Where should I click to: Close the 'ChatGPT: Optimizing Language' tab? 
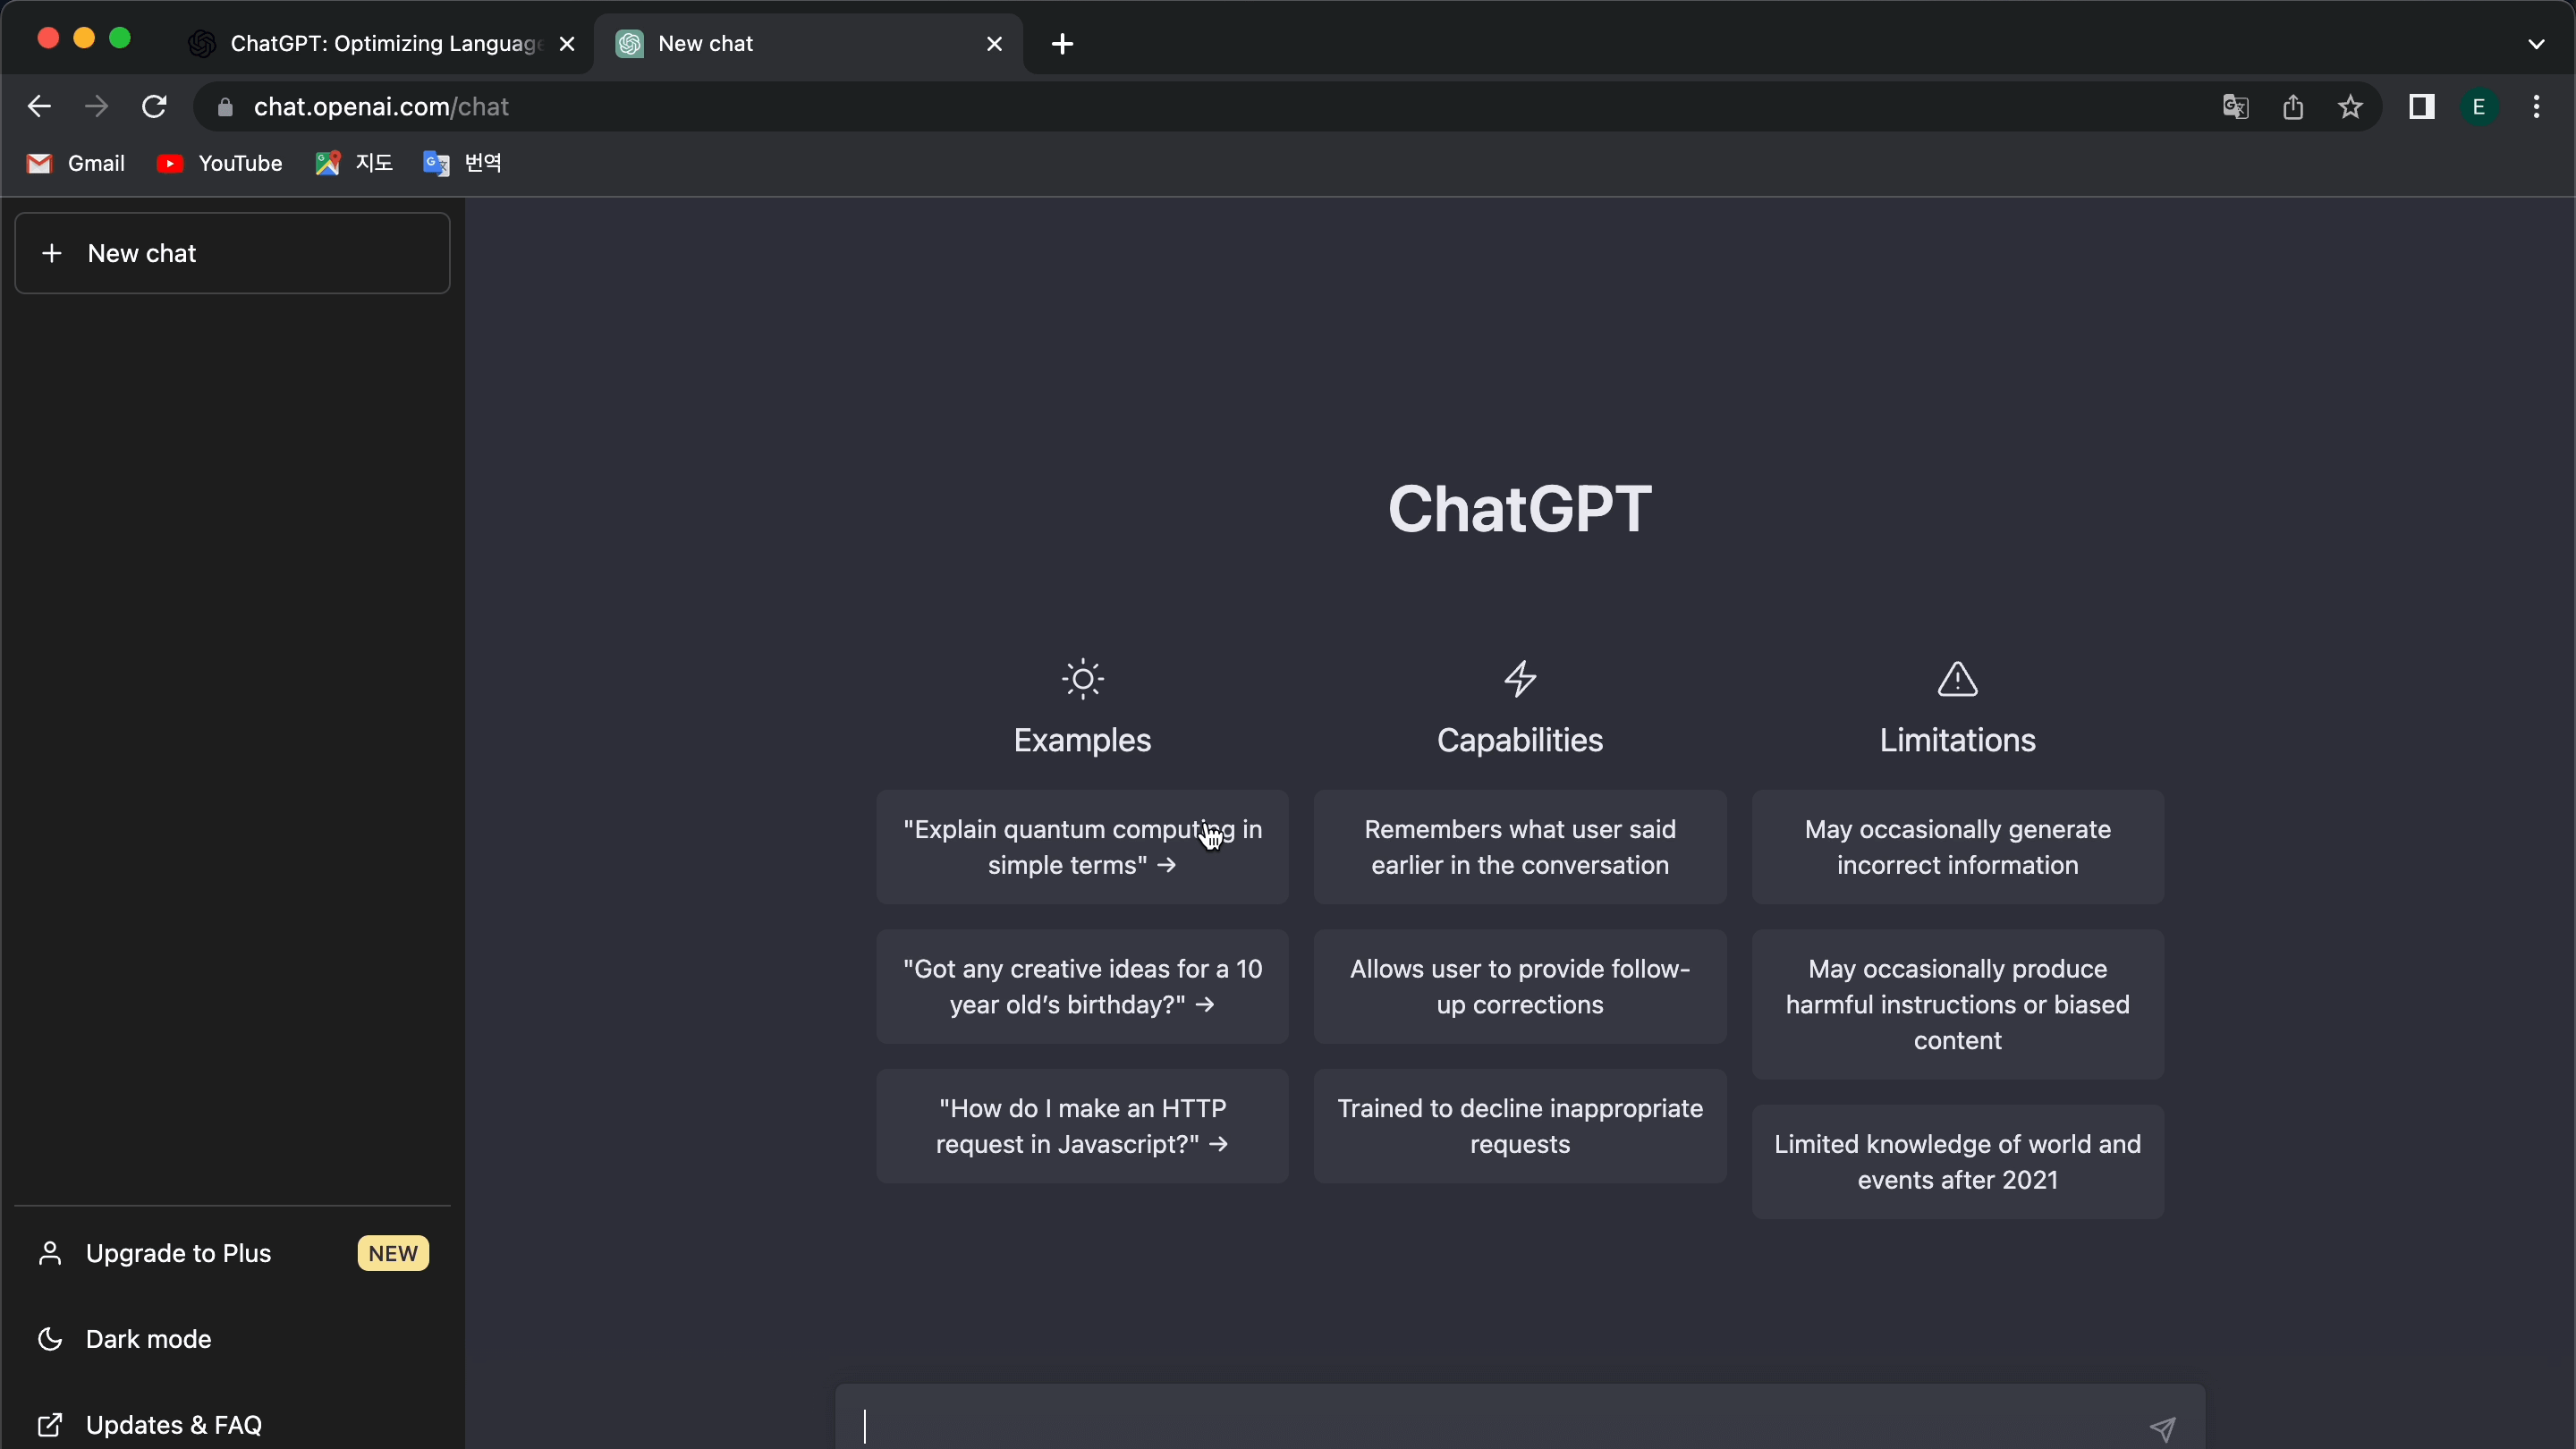click(566, 44)
